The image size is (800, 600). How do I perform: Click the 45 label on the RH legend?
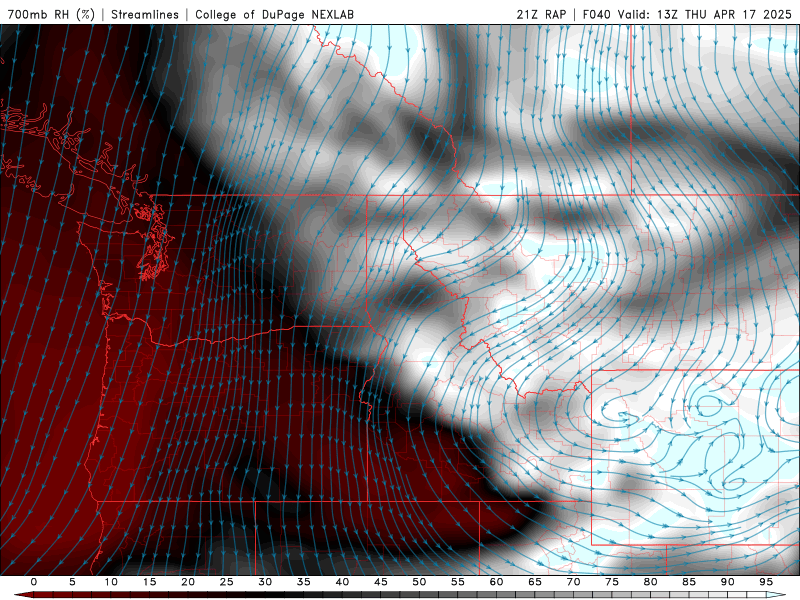381,582
